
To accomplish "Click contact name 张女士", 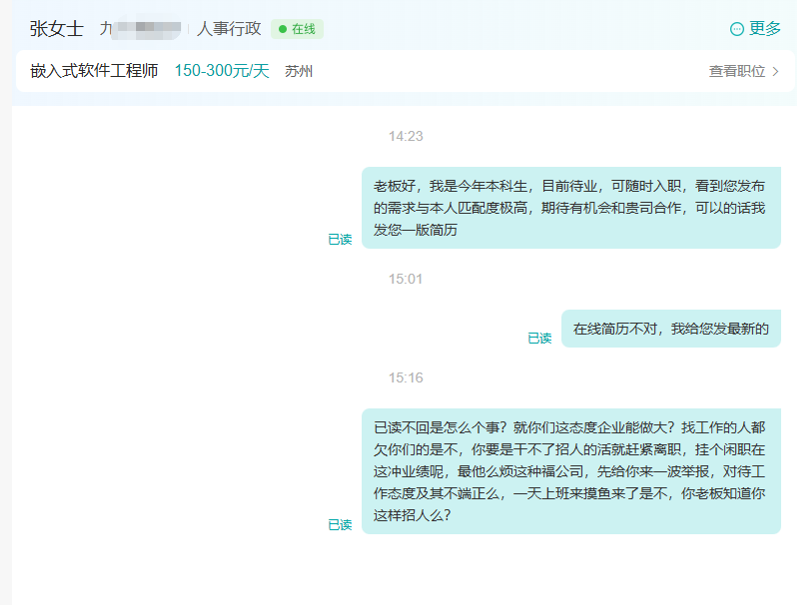I will (56, 28).
